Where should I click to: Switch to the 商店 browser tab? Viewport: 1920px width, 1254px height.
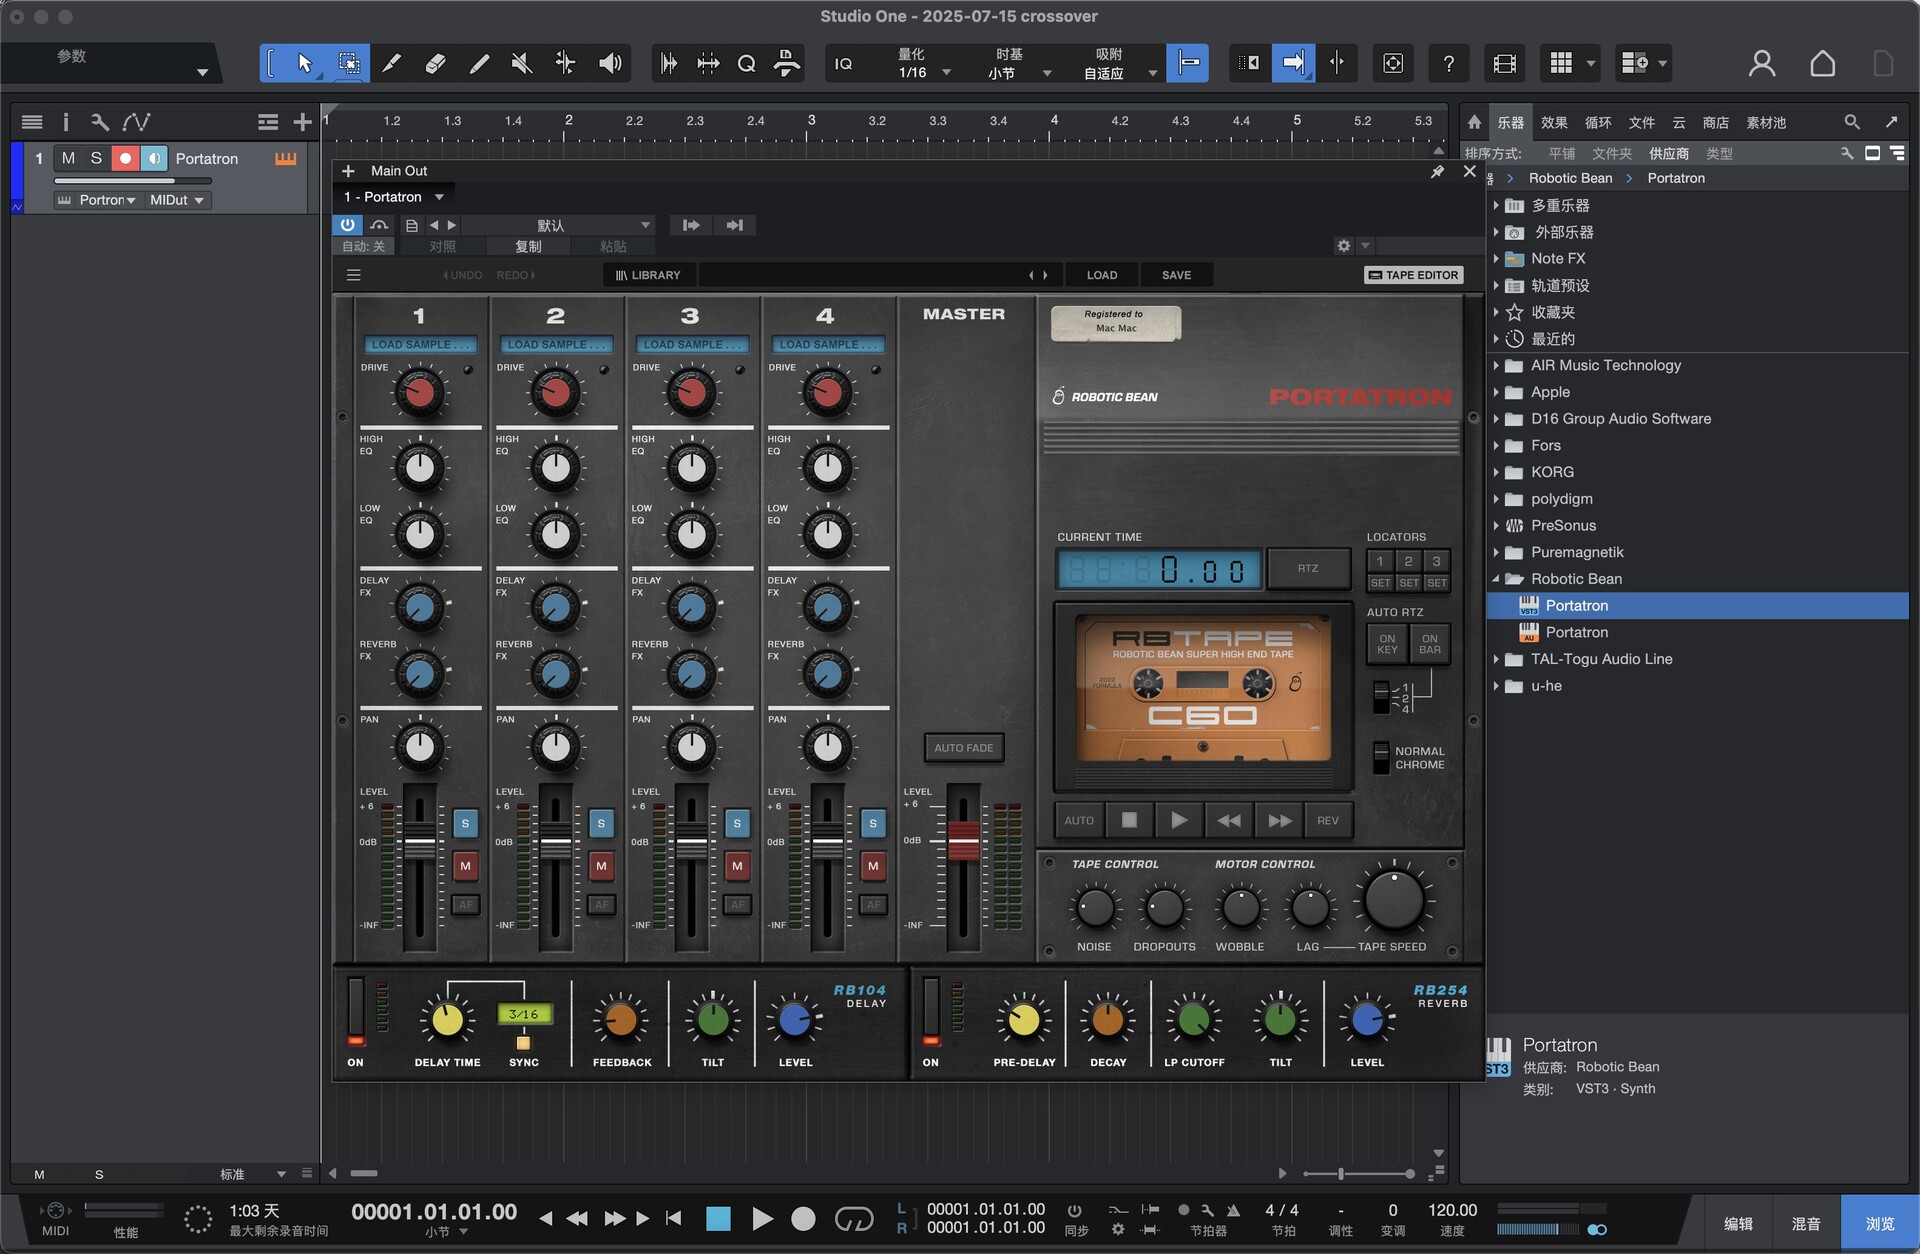(1716, 123)
